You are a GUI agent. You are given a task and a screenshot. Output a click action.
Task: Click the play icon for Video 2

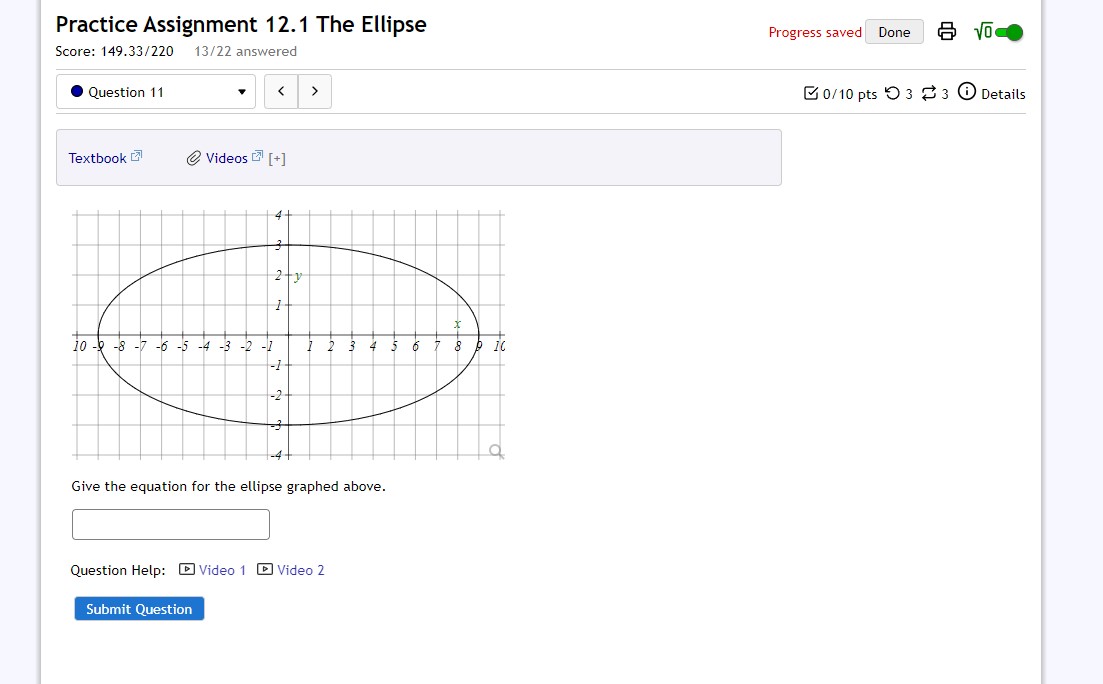[x=263, y=569]
